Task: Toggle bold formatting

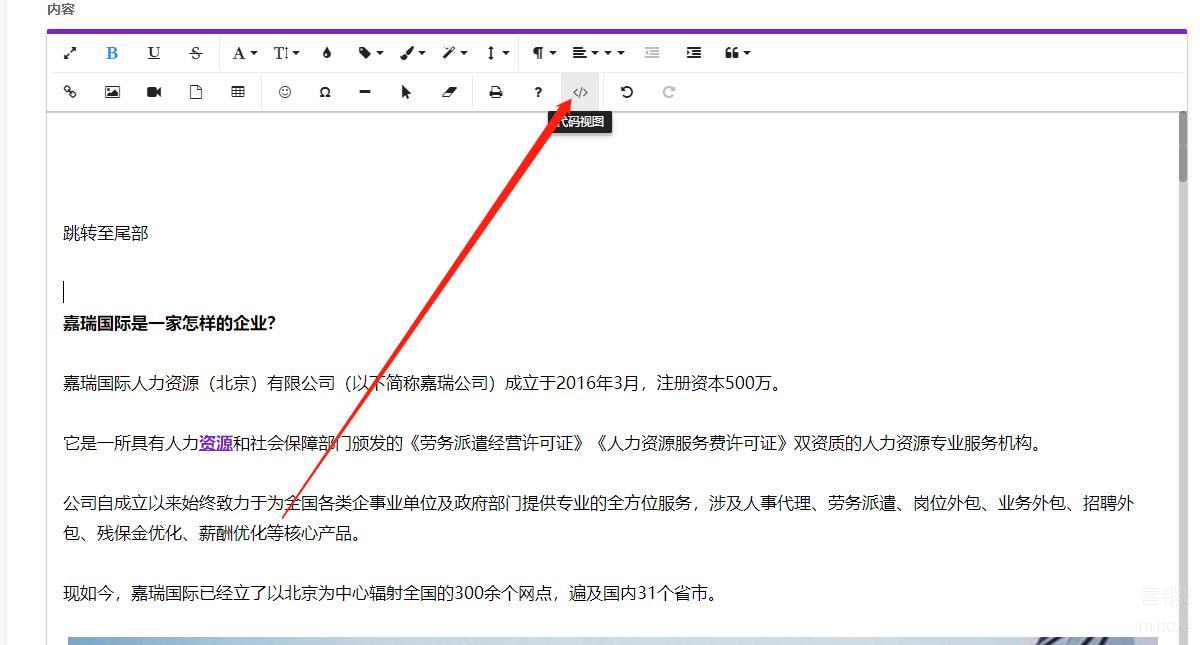Action: [112, 53]
